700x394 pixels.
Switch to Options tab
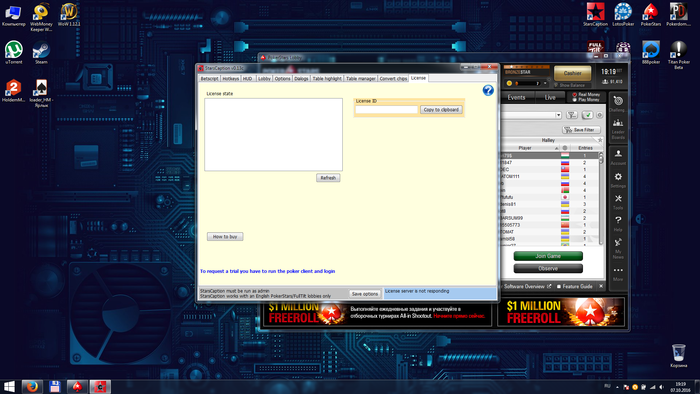(x=282, y=79)
